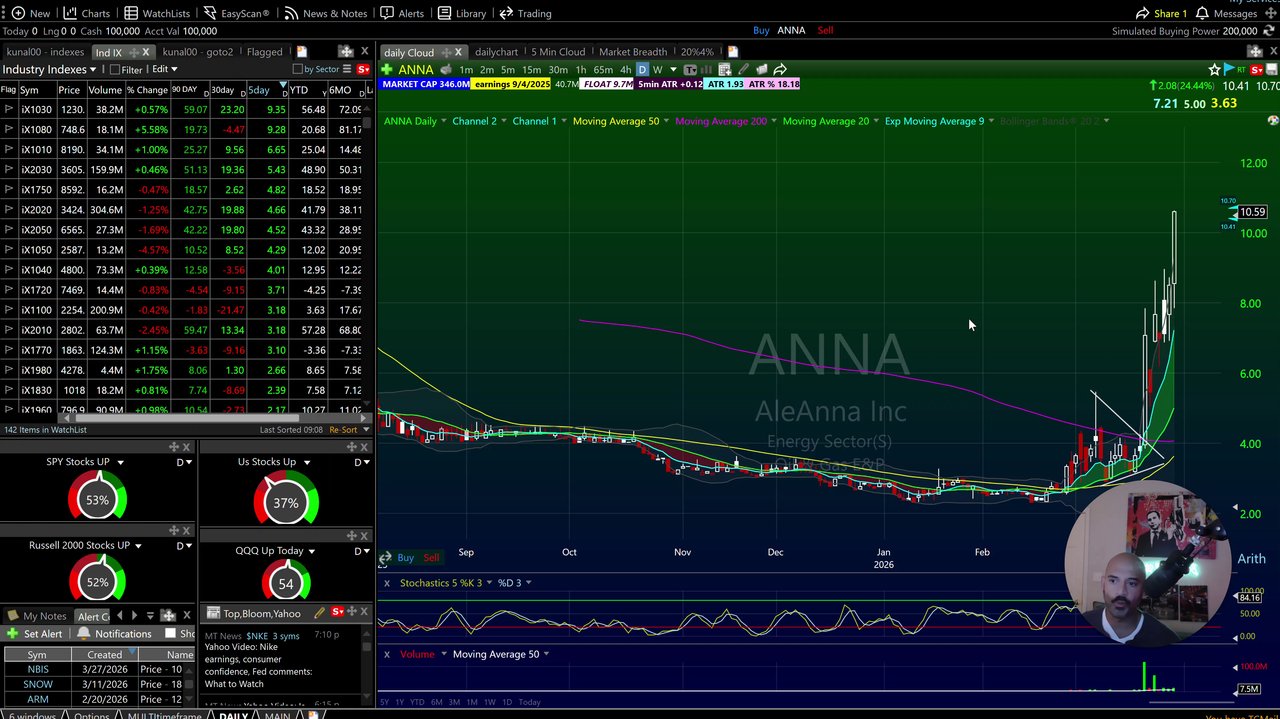Click the pencil edit icon in news panel
Image resolution: width=1280 pixels, height=719 pixels.
point(320,613)
